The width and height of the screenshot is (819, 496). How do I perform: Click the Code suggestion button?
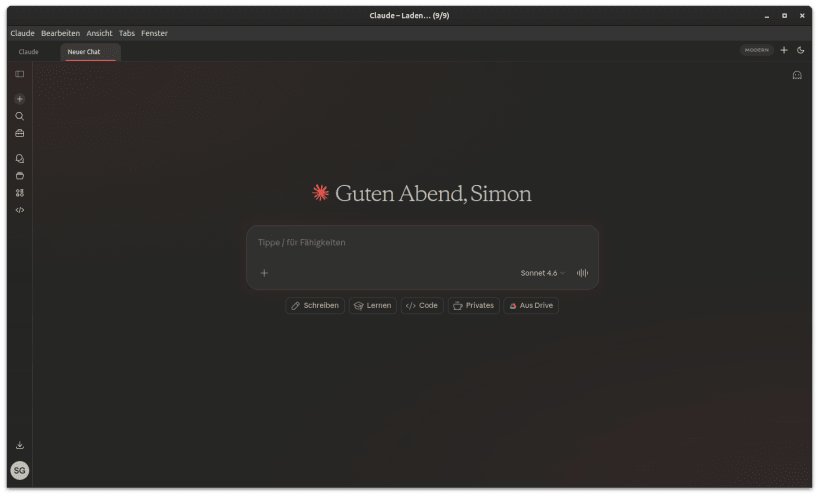coord(422,305)
